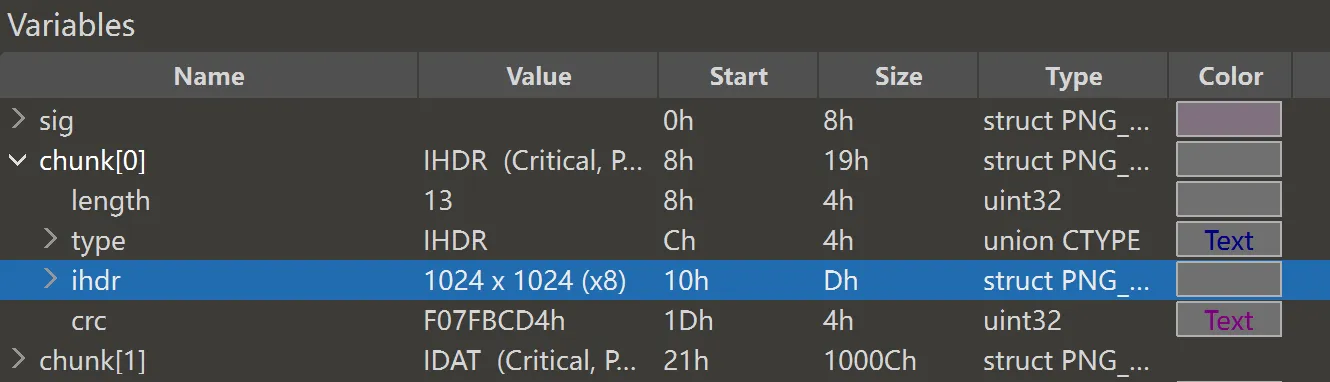
Task: Select the length variable row
Action: pyautogui.click(x=665, y=200)
